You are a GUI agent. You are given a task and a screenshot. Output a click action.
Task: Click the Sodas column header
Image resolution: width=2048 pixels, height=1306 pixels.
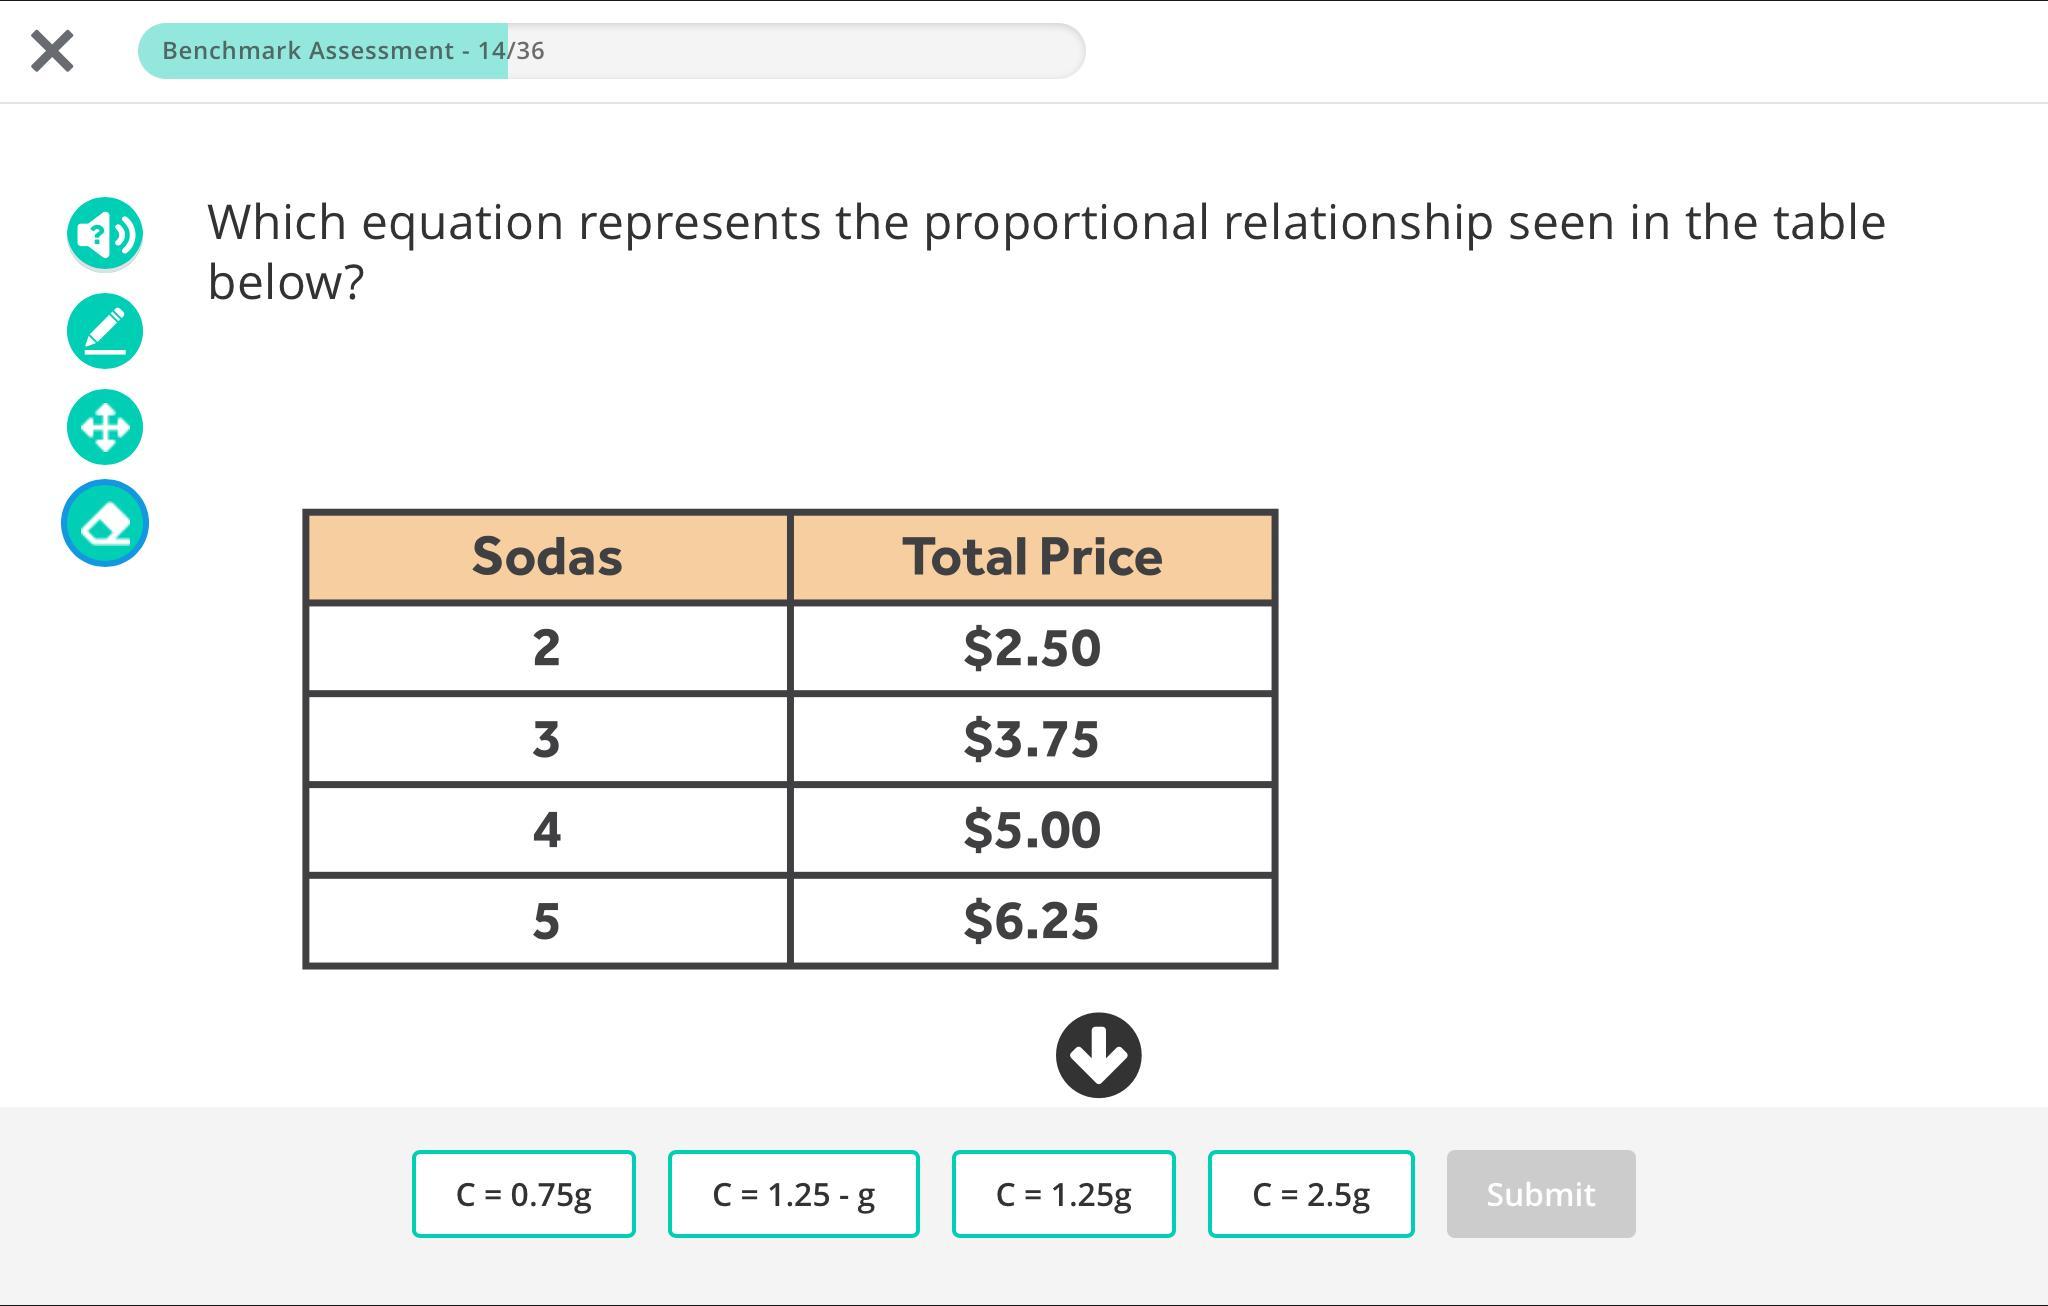click(547, 557)
